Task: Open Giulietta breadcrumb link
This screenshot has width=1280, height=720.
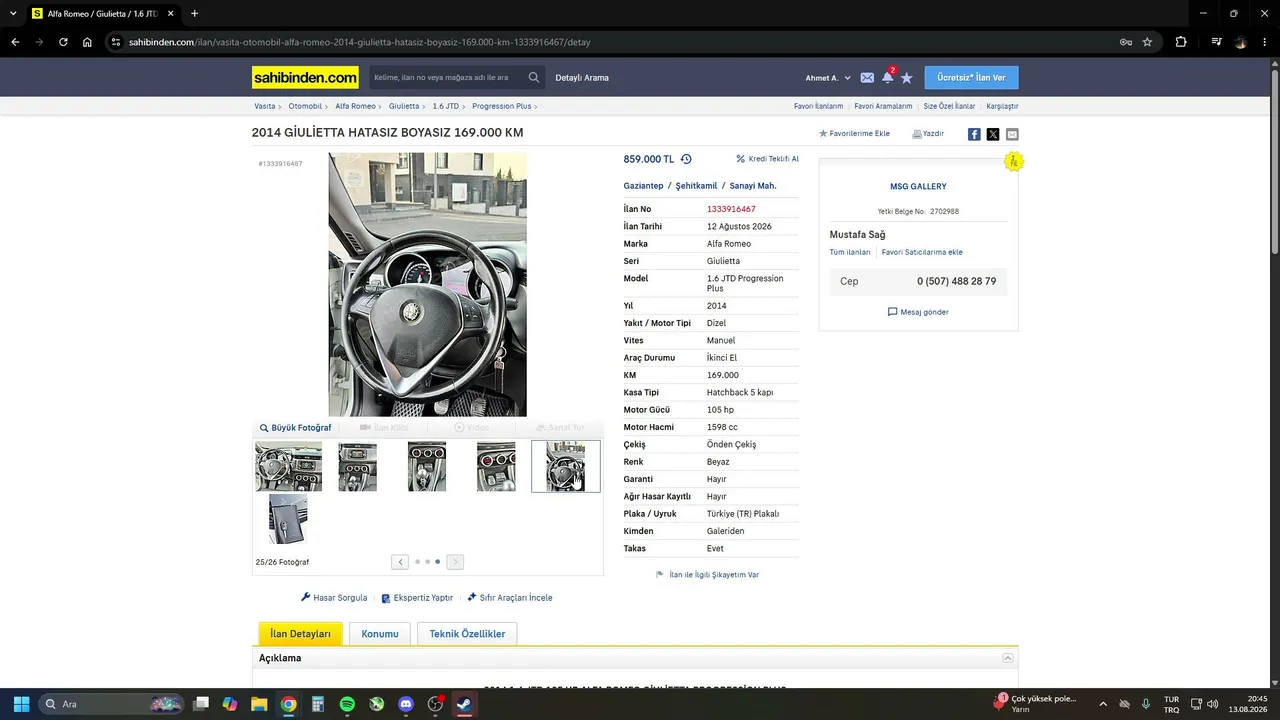Action: coord(404,106)
